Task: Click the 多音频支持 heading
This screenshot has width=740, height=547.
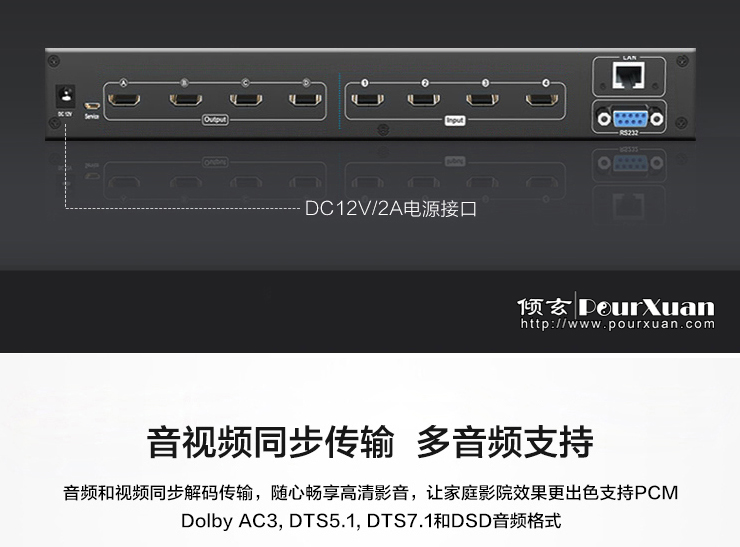Action: [x=505, y=442]
